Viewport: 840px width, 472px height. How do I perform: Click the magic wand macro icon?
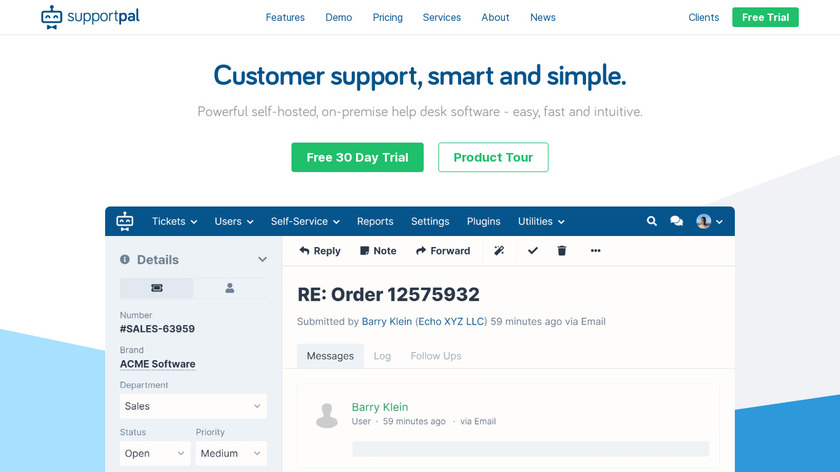[499, 251]
